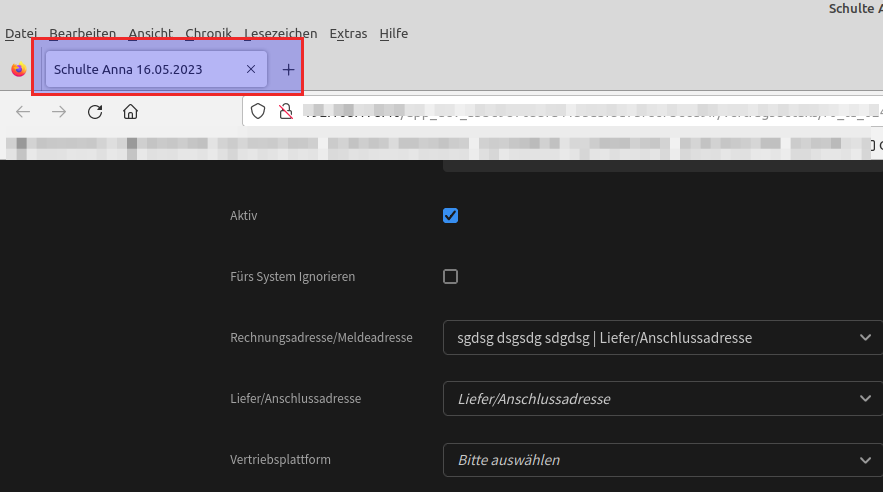Uncheck the Aktiv checkbox
Viewport: 883px width, 492px height.
click(450, 216)
